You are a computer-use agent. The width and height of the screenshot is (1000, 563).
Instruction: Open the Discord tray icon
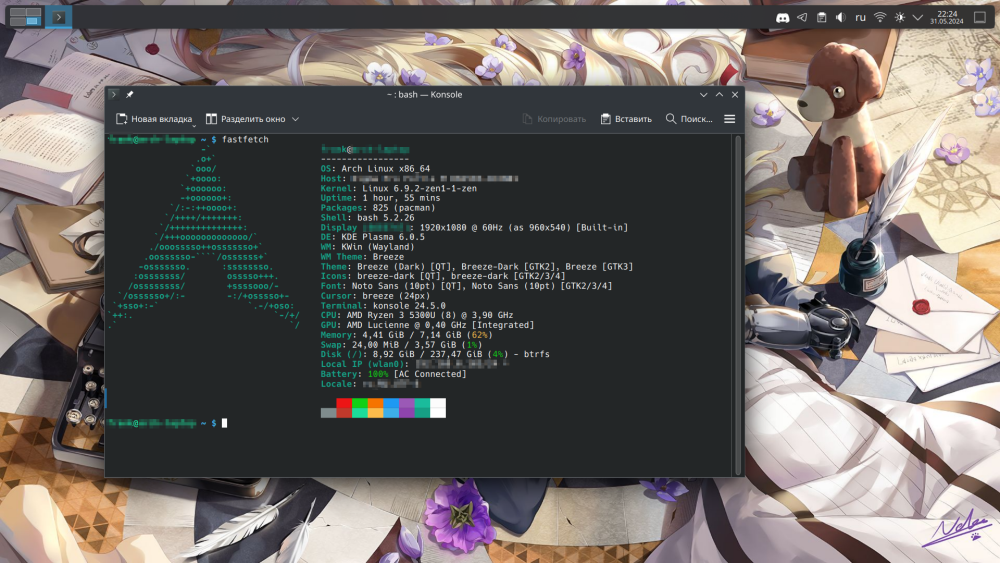(782, 17)
